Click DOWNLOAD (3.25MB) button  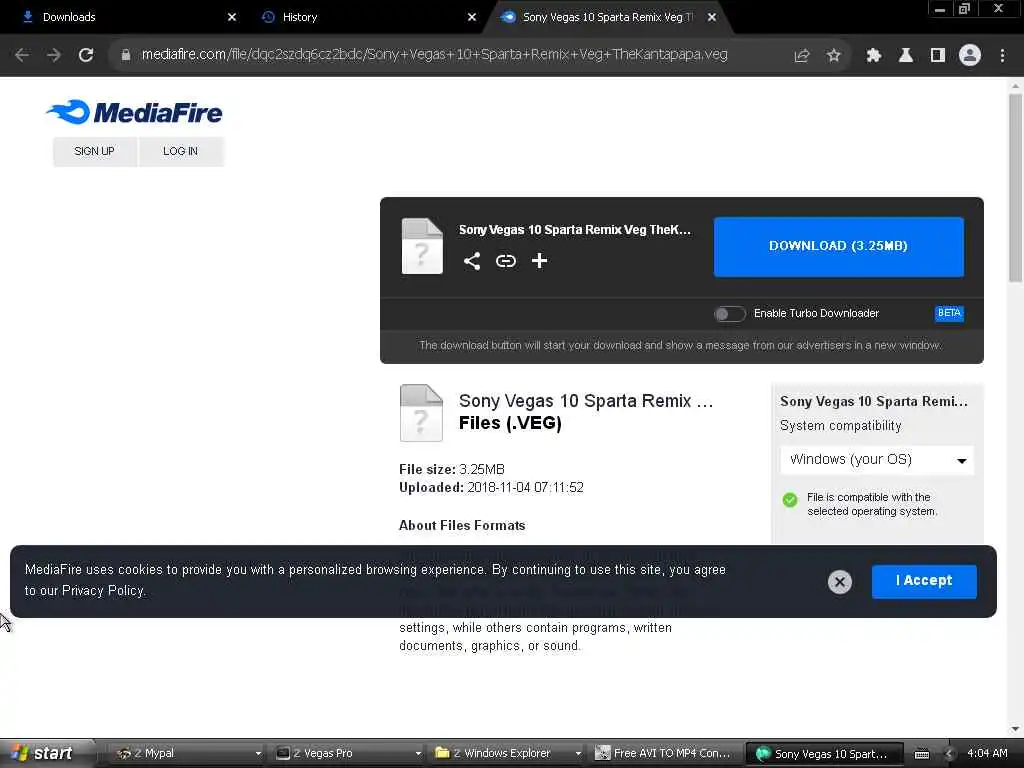pyautogui.click(x=839, y=247)
